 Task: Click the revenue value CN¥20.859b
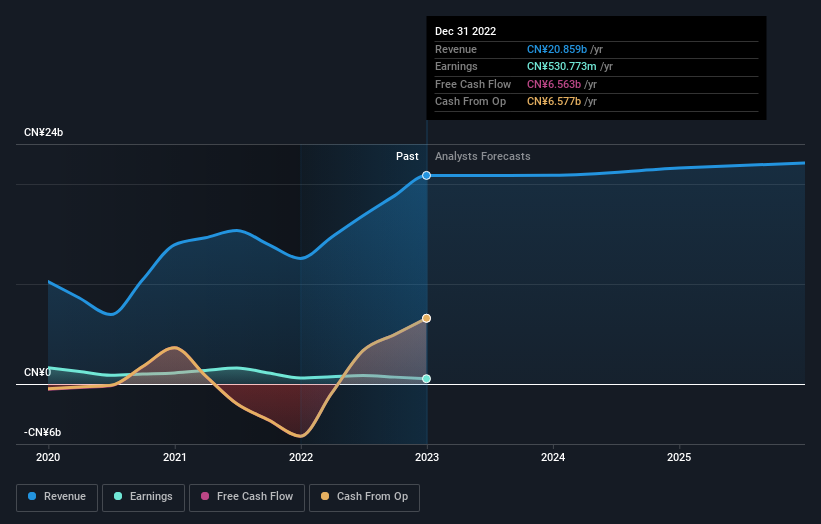coord(557,49)
